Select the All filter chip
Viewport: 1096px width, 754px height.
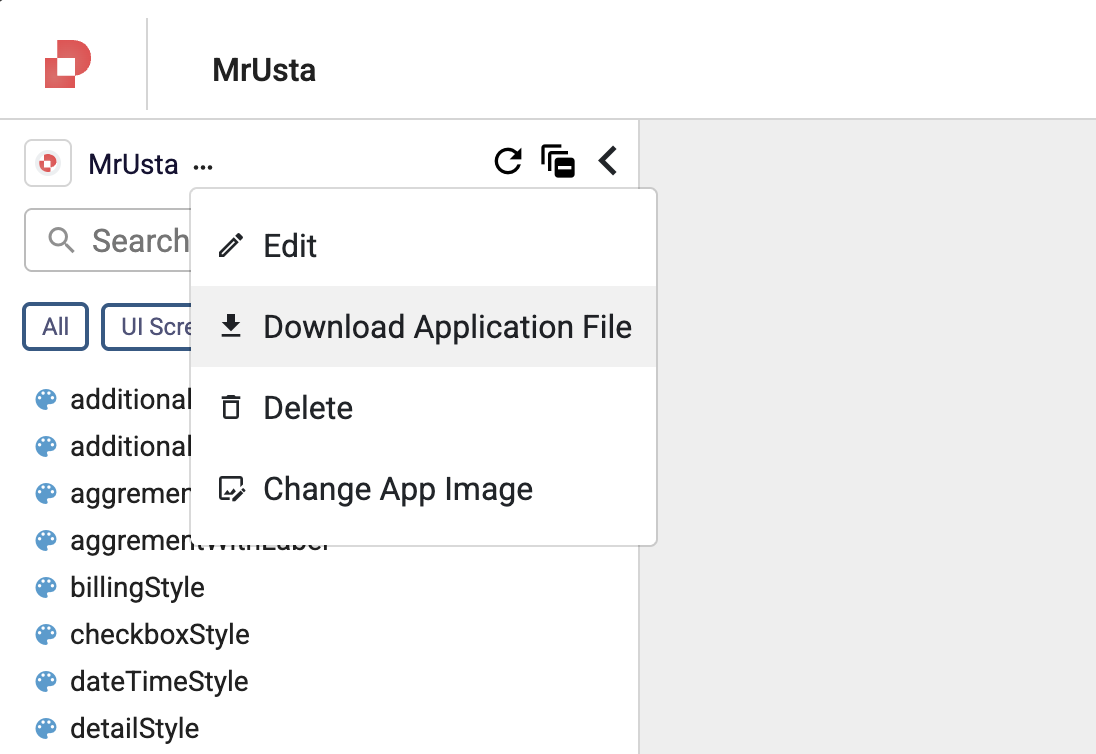click(x=56, y=327)
